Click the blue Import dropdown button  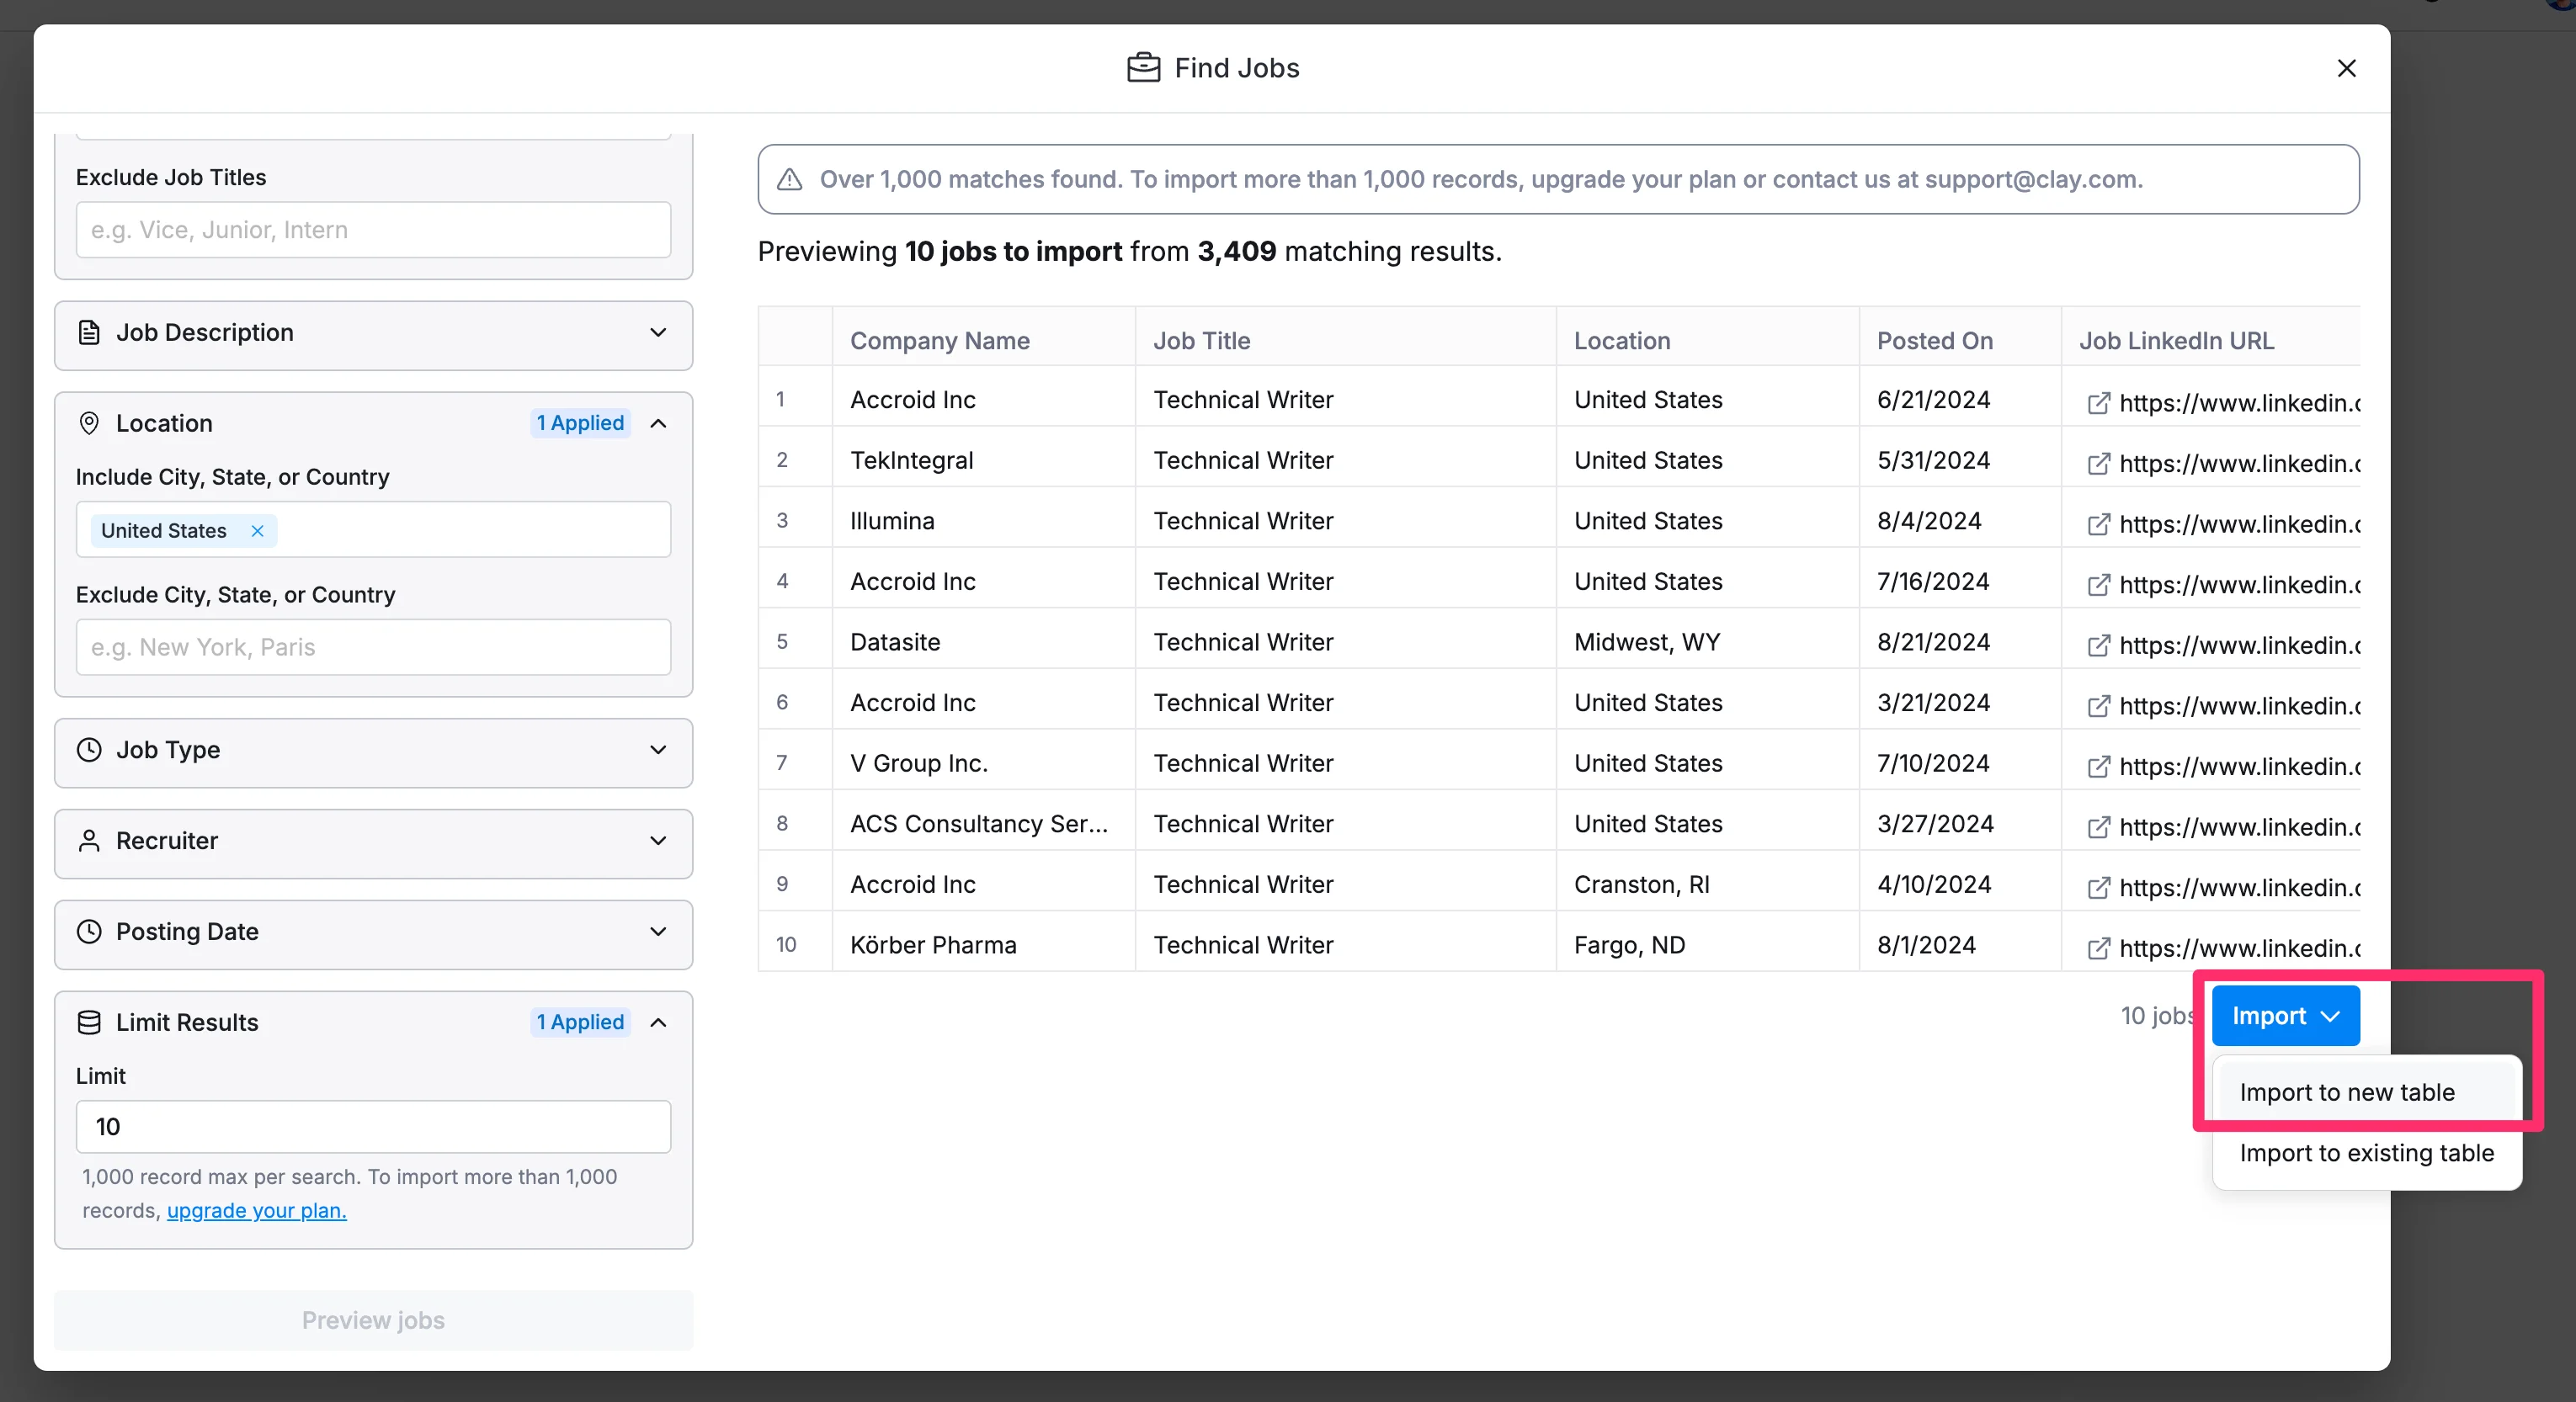(x=2285, y=1016)
